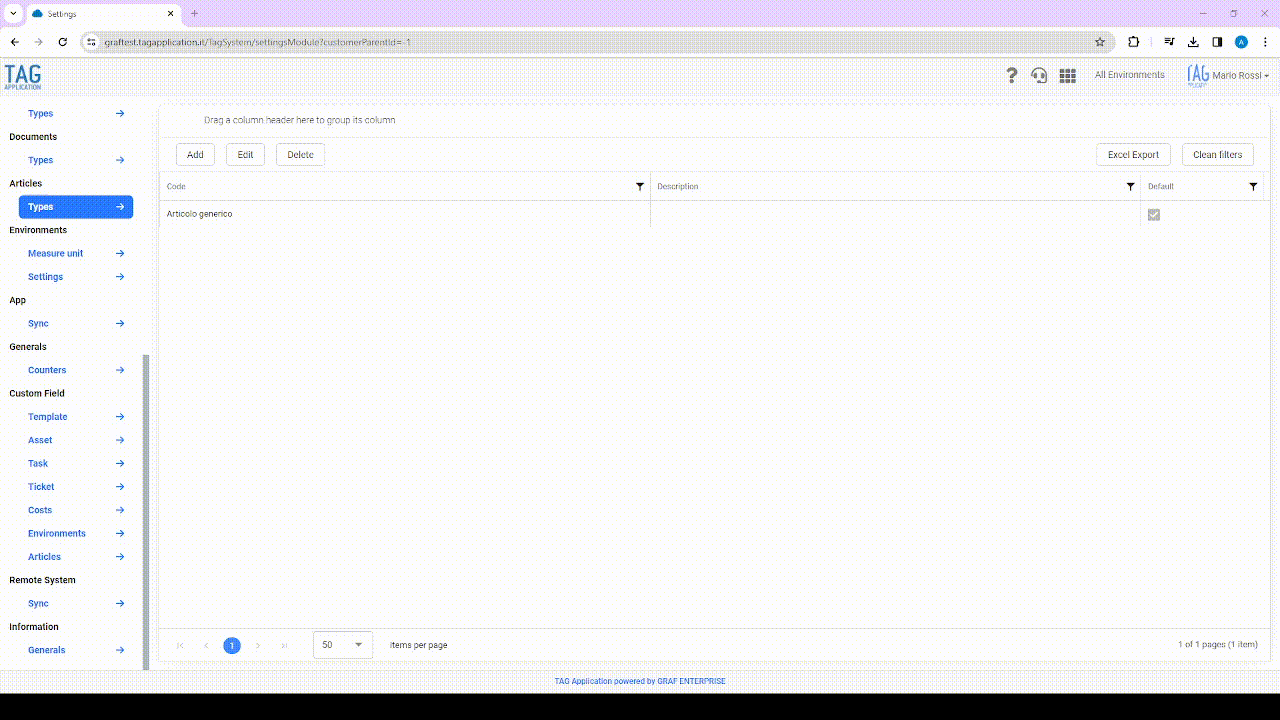The height and width of the screenshot is (720, 1280).
Task: Click the Description column filter icon
Action: (x=1131, y=187)
